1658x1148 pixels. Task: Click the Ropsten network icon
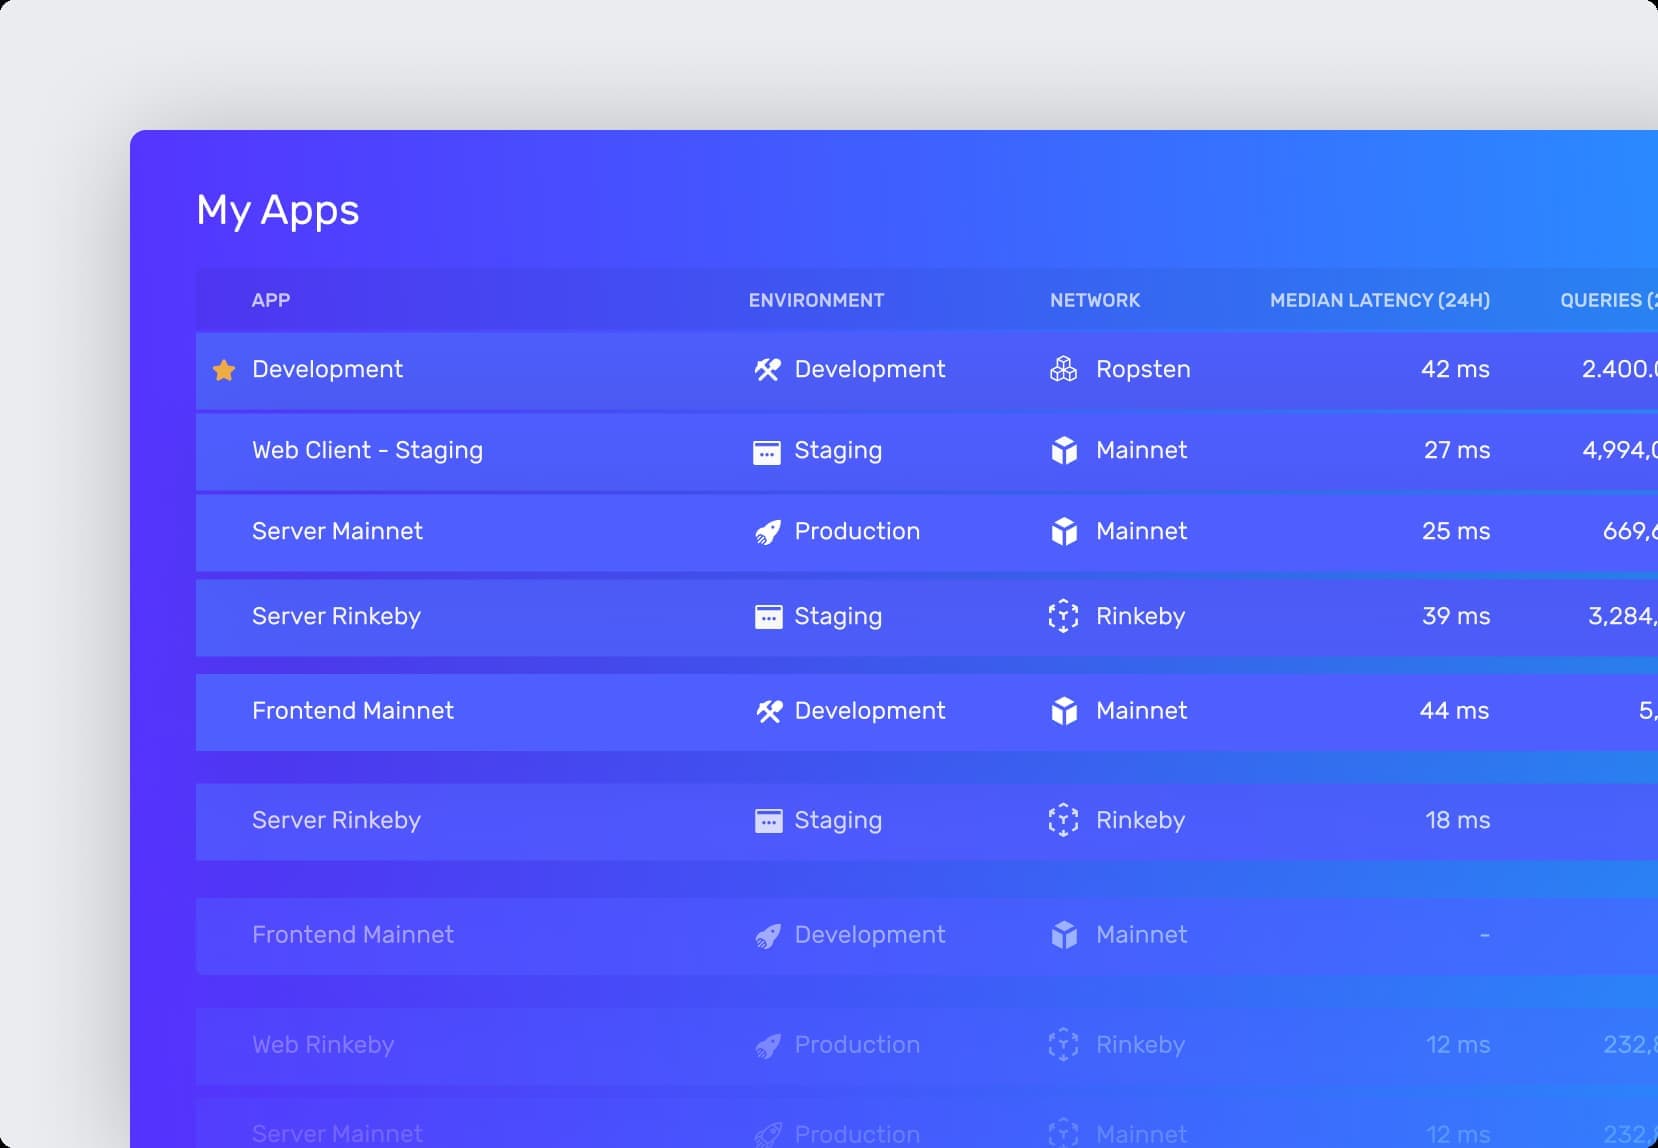click(x=1064, y=370)
